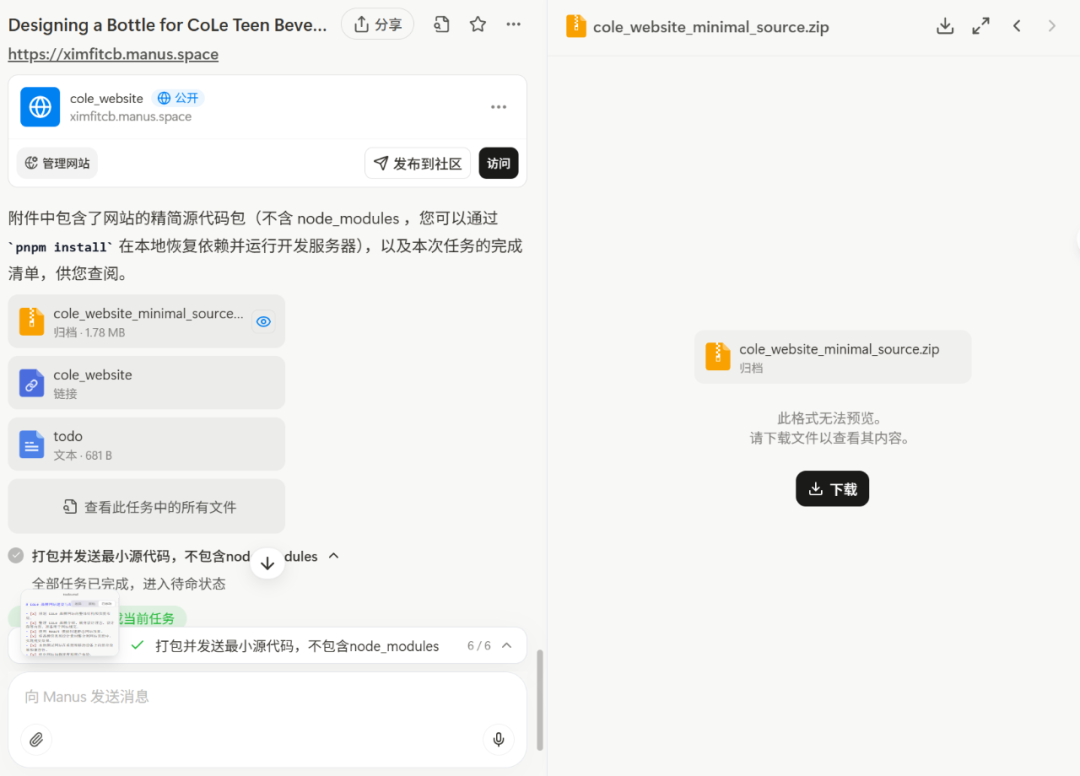Open the cole_website card options menu
The image size is (1080, 776).
(498, 107)
